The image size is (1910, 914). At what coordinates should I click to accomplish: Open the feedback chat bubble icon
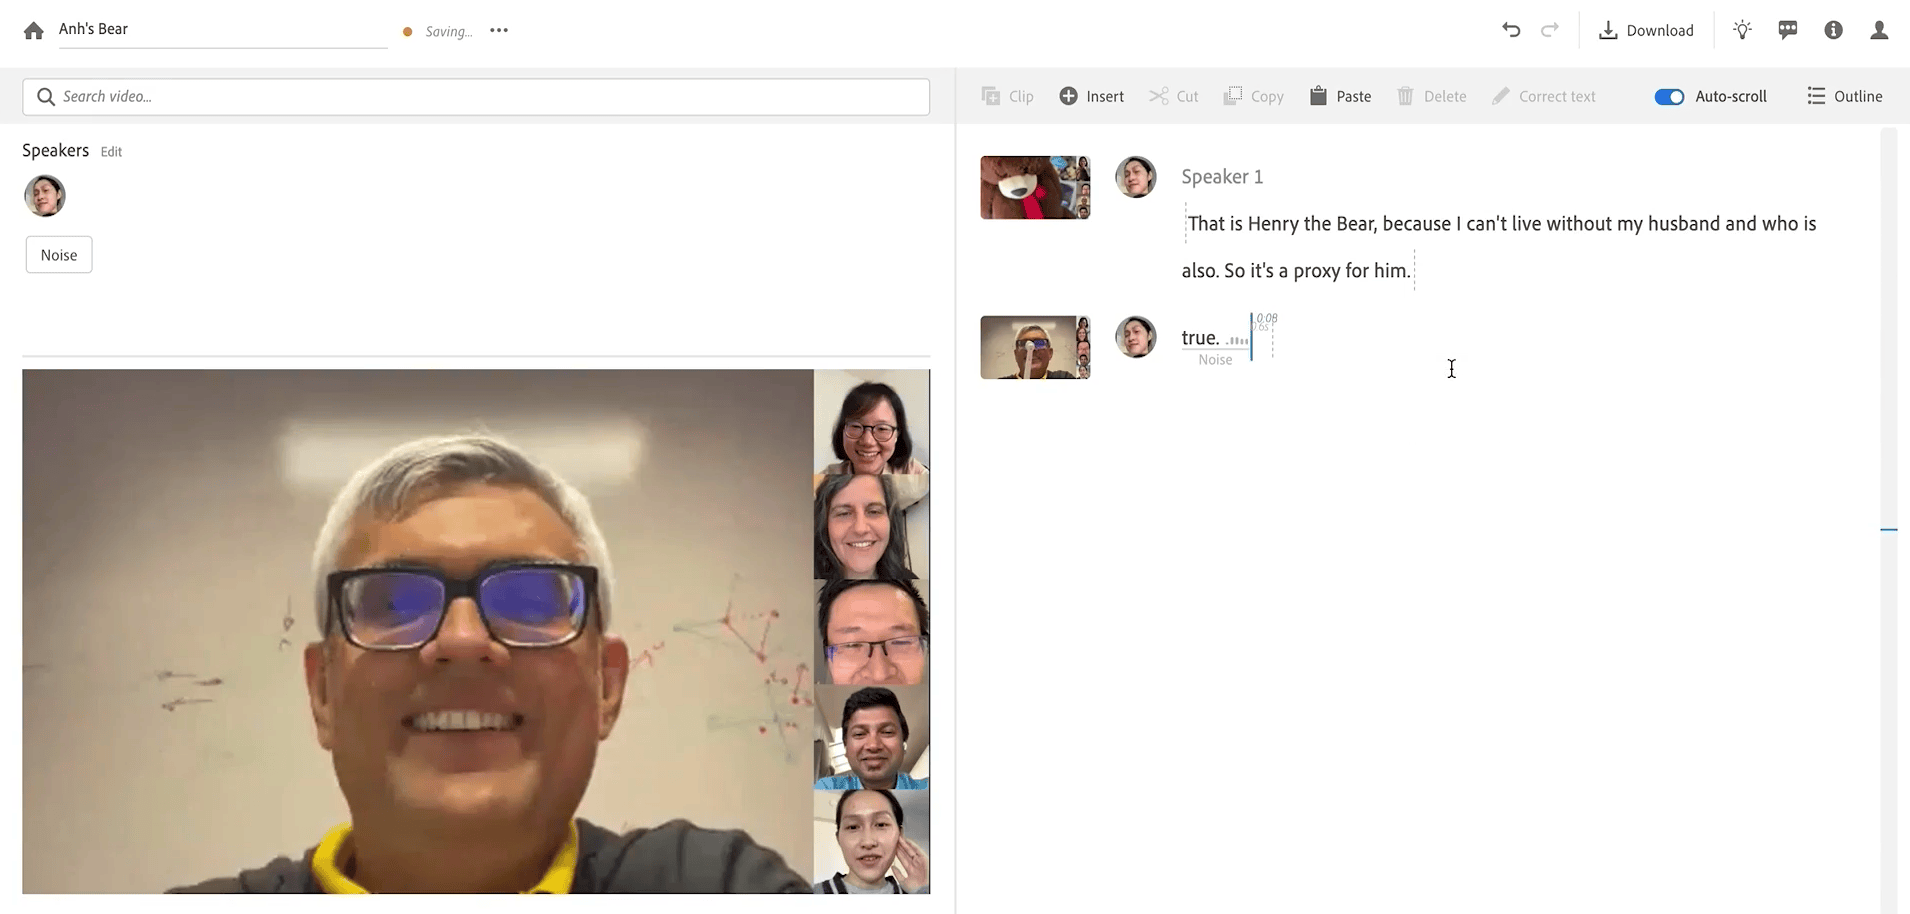pyautogui.click(x=1788, y=30)
